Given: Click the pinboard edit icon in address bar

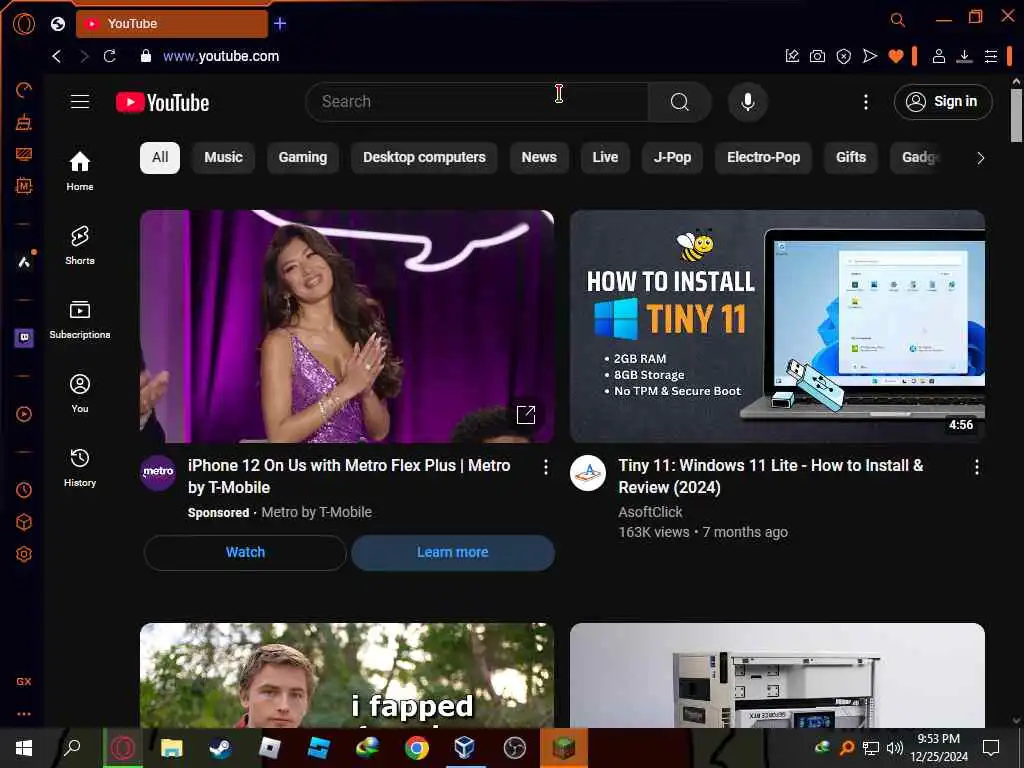Looking at the screenshot, I should pos(792,56).
